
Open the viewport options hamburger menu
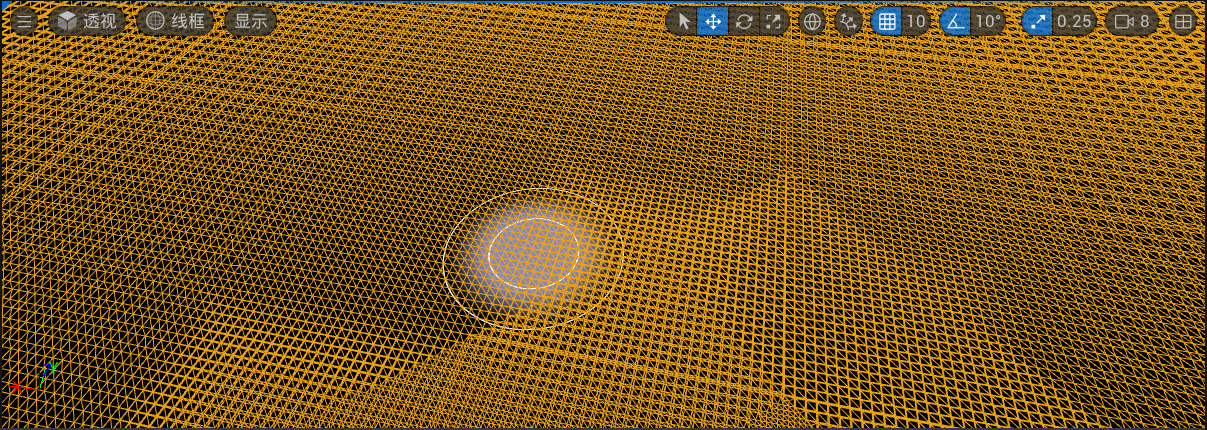point(23,21)
